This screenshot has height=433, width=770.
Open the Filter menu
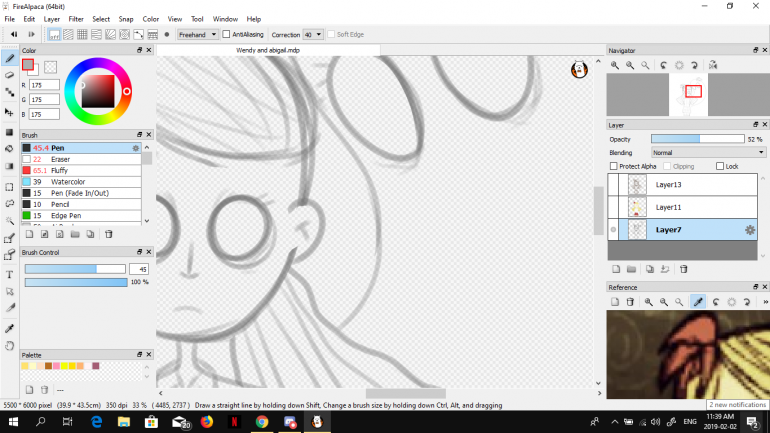click(x=76, y=19)
